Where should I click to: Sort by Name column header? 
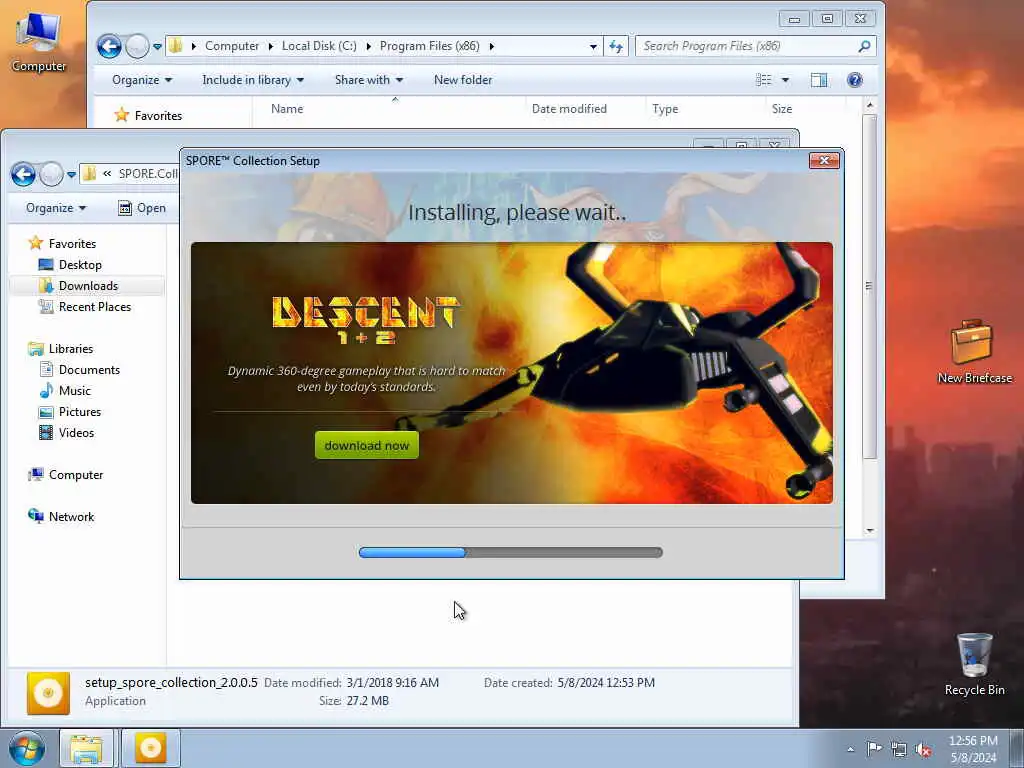287,108
